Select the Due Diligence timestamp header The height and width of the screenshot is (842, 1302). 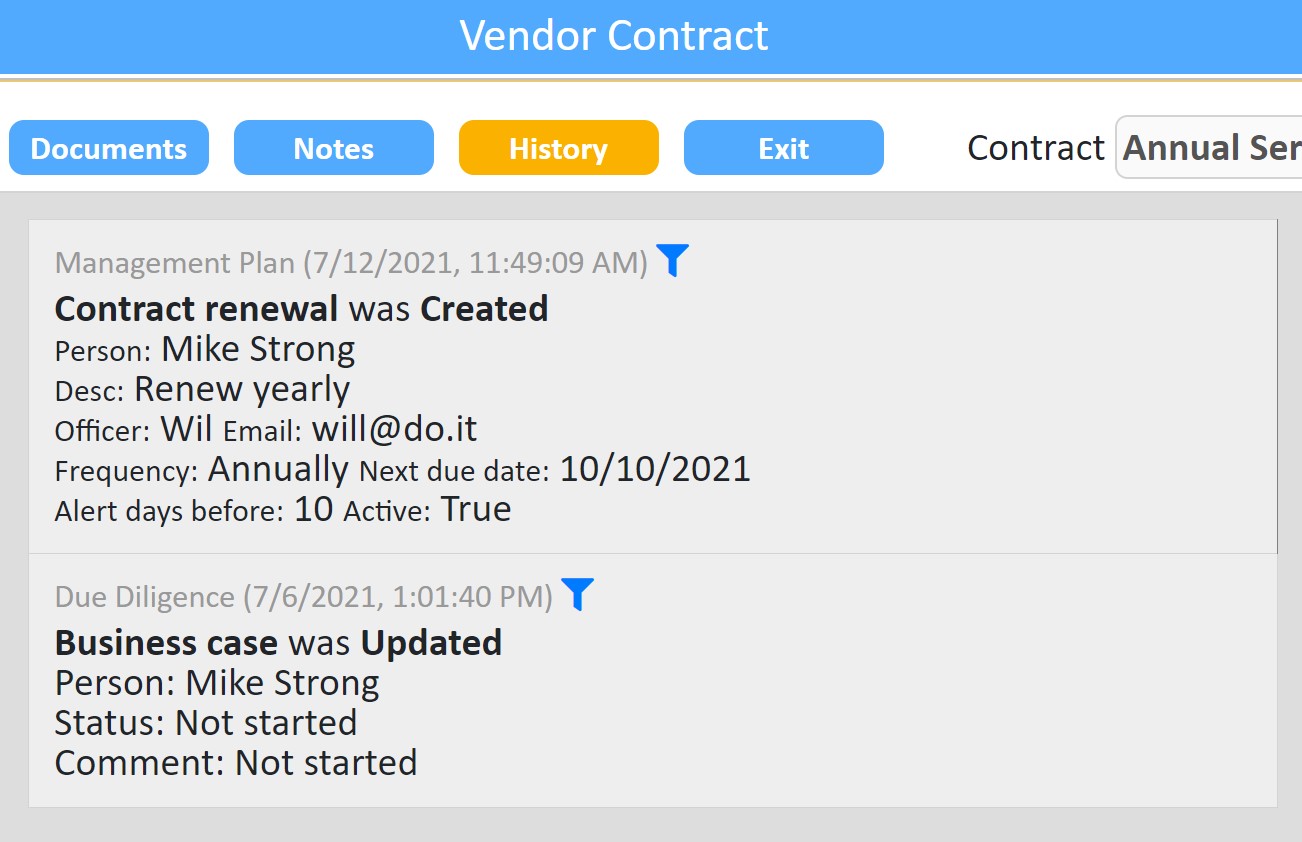[304, 597]
